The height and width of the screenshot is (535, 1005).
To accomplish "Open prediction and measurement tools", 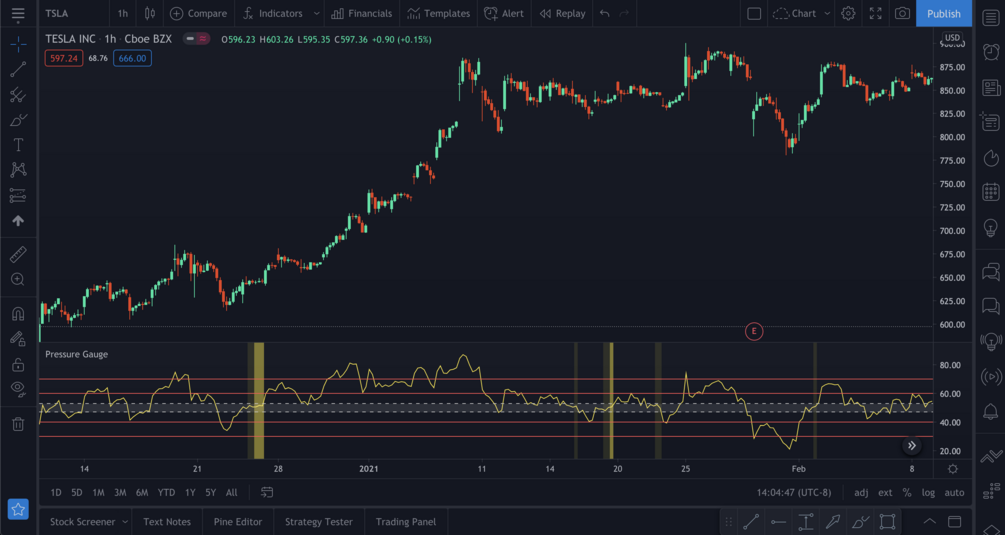I will [18, 195].
